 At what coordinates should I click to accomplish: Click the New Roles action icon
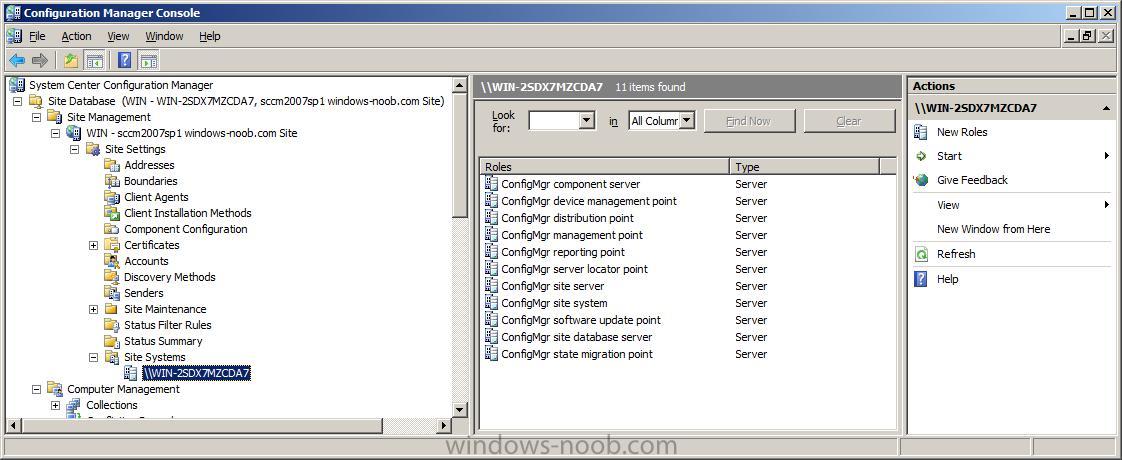click(921, 132)
